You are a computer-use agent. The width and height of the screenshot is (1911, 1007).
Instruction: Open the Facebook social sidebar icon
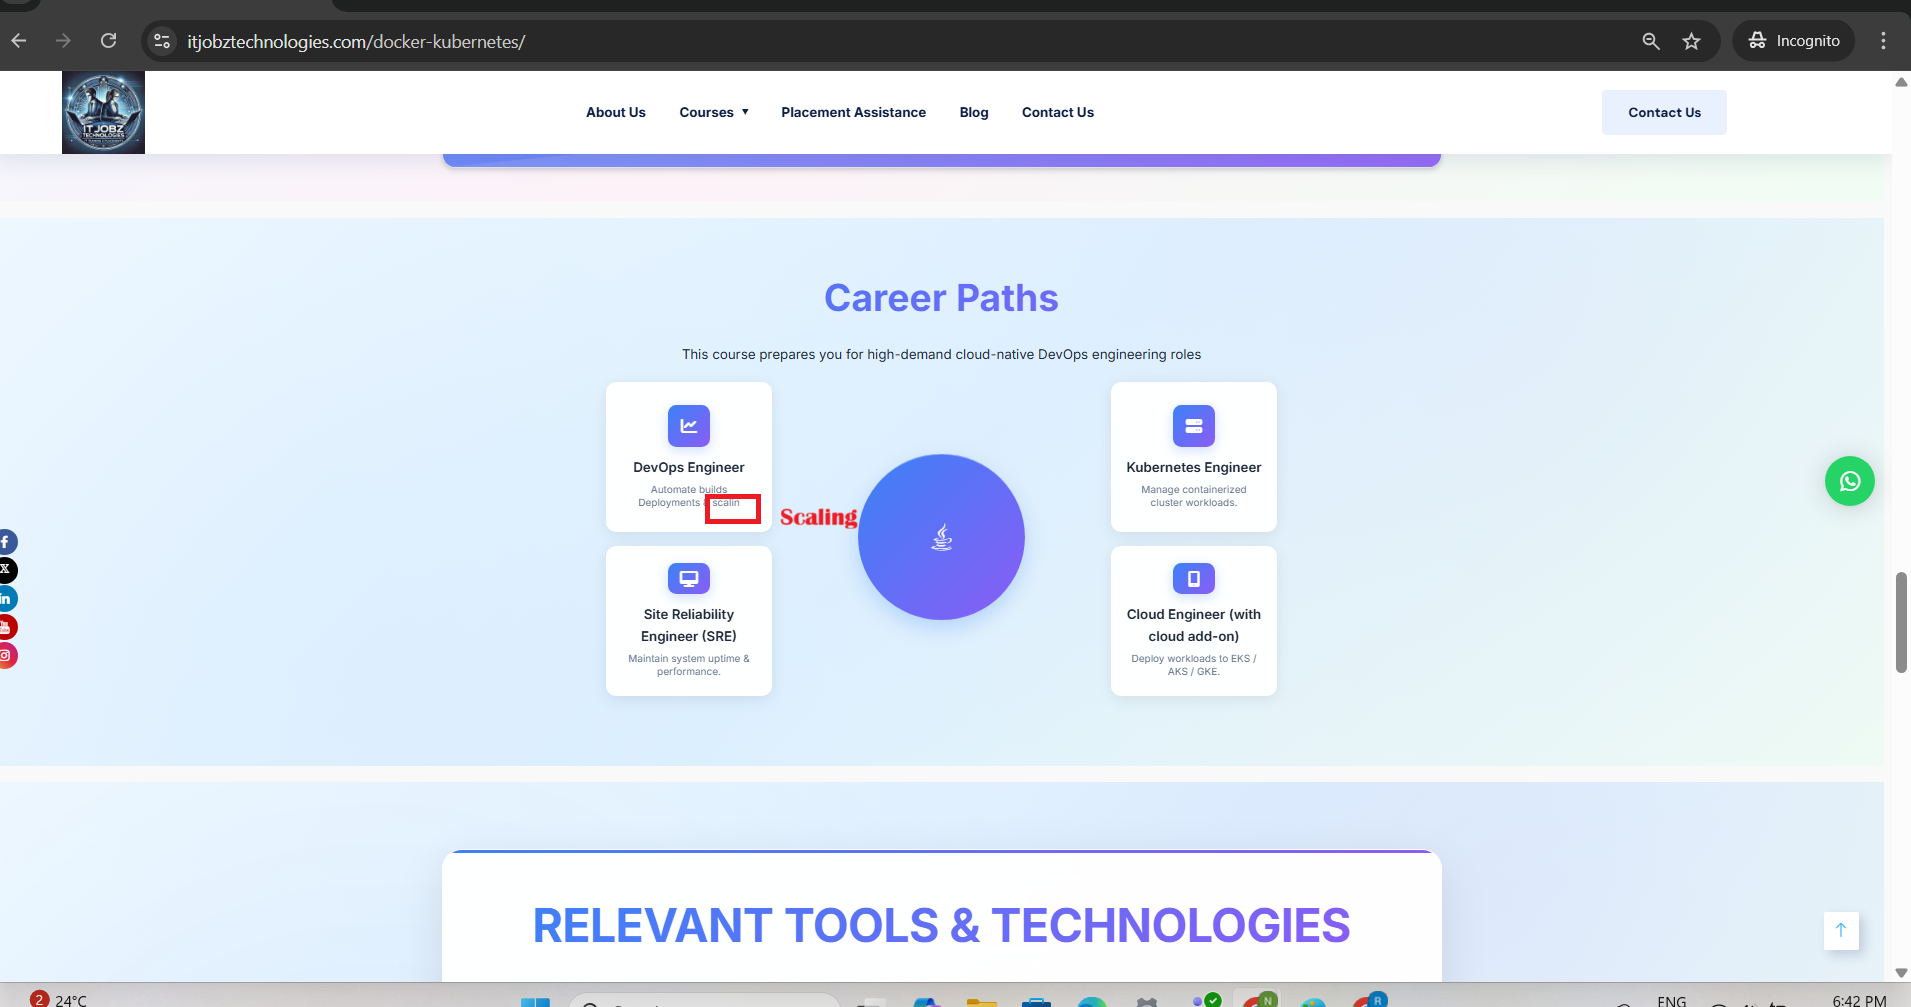6,542
